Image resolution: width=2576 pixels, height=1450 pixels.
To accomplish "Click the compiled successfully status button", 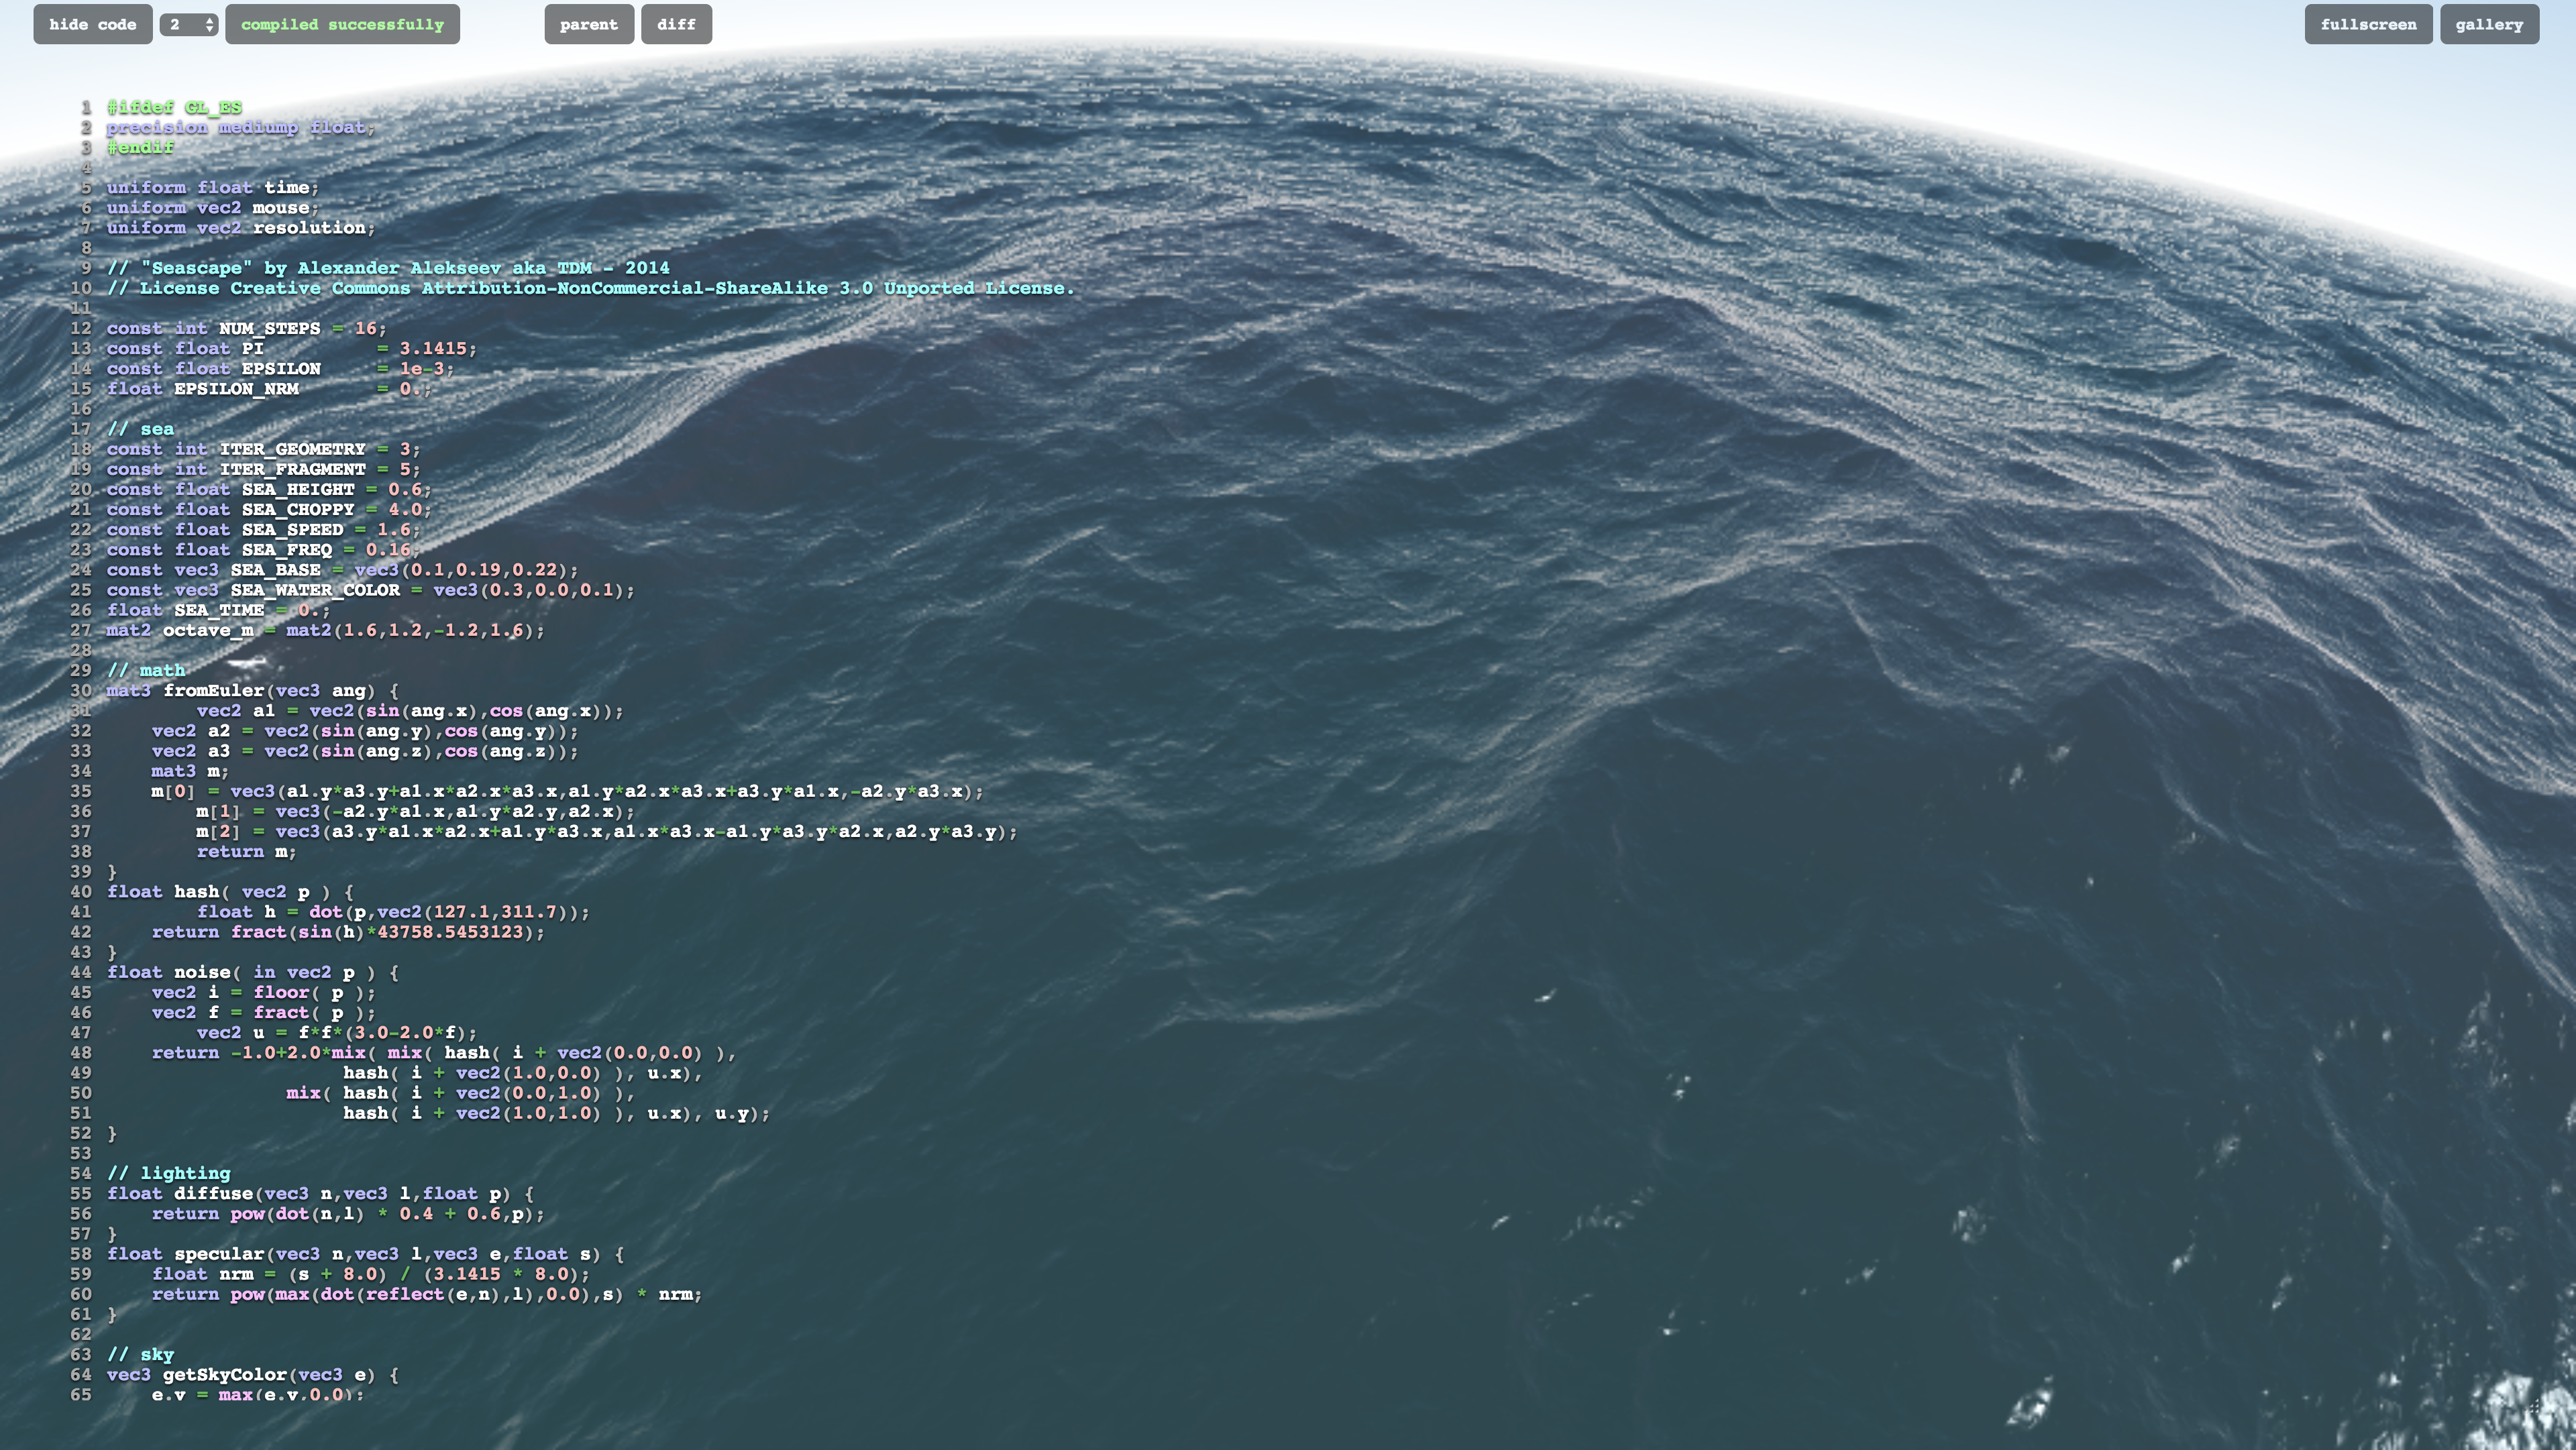I will 342,24.
